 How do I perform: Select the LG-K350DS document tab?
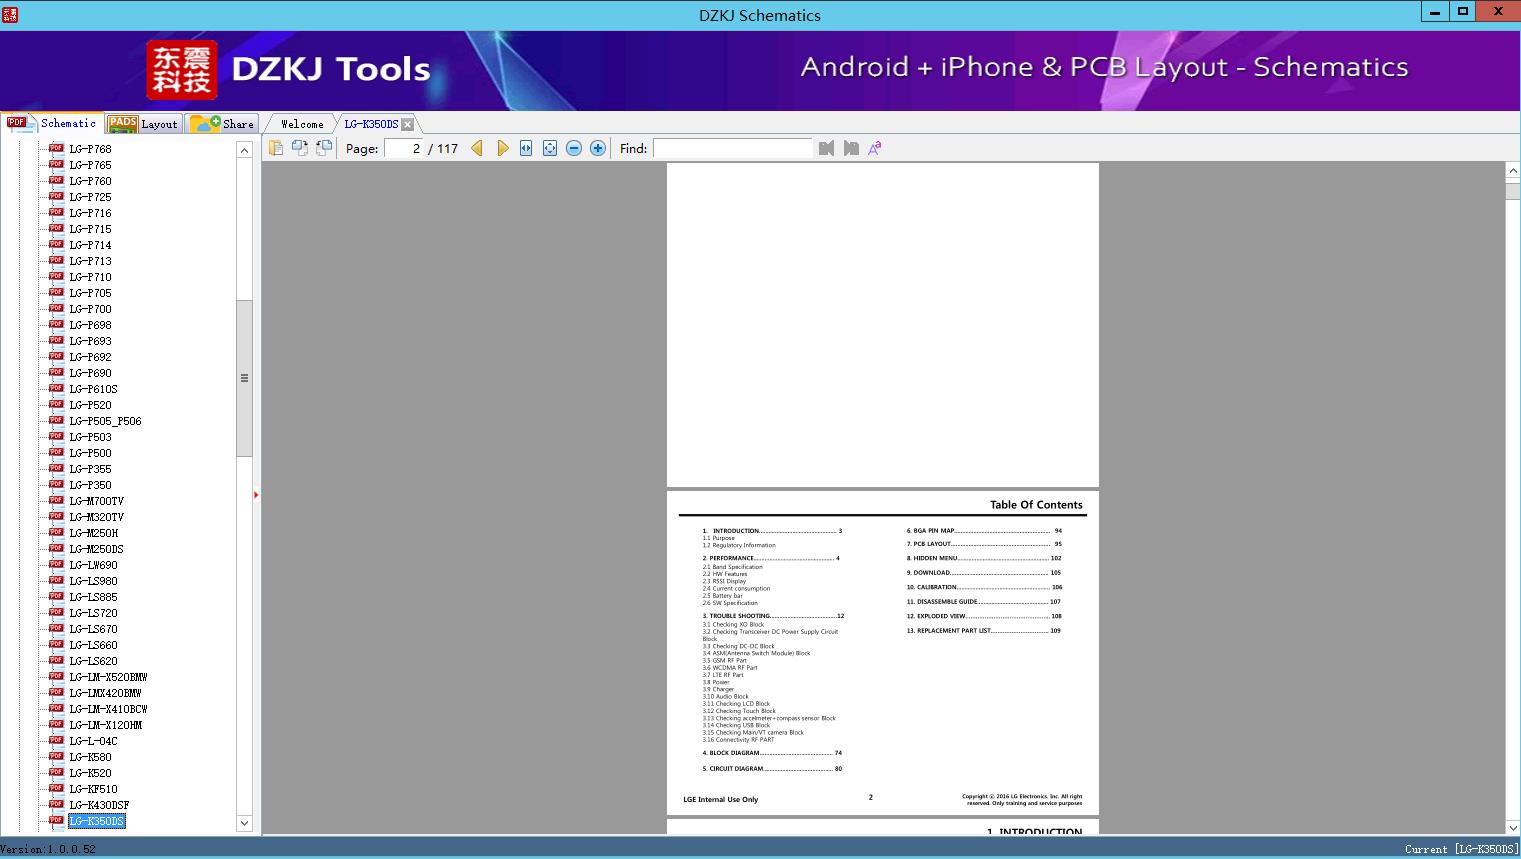pos(371,124)
